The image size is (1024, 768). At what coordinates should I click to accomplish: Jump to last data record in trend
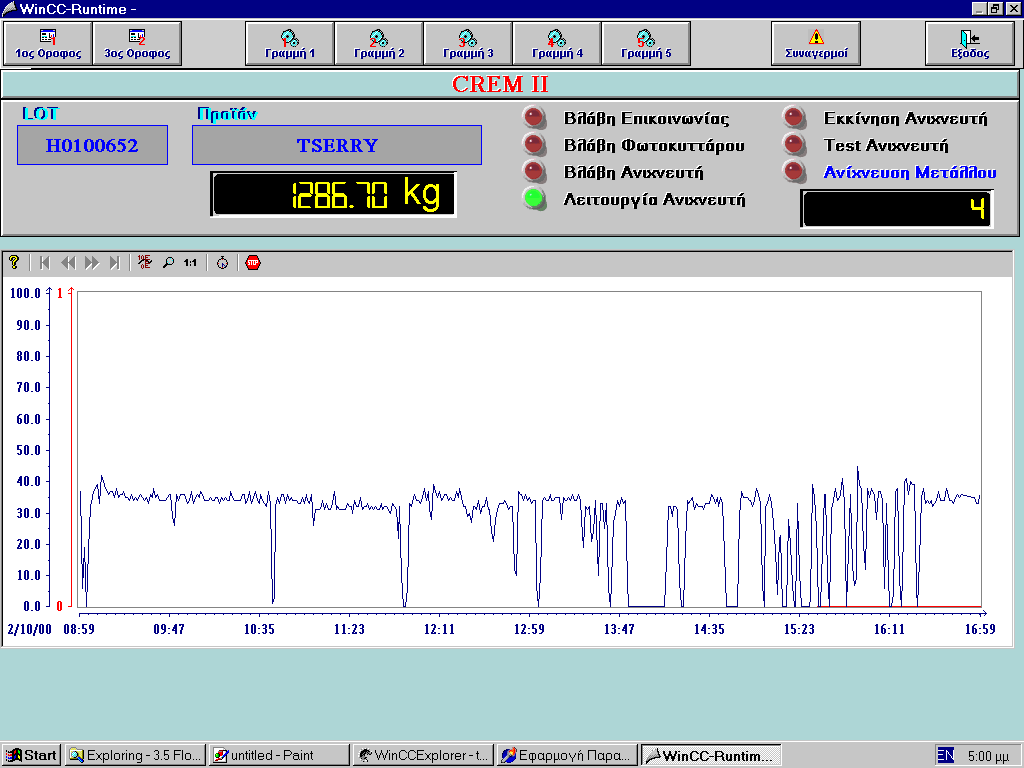[115, 263]
